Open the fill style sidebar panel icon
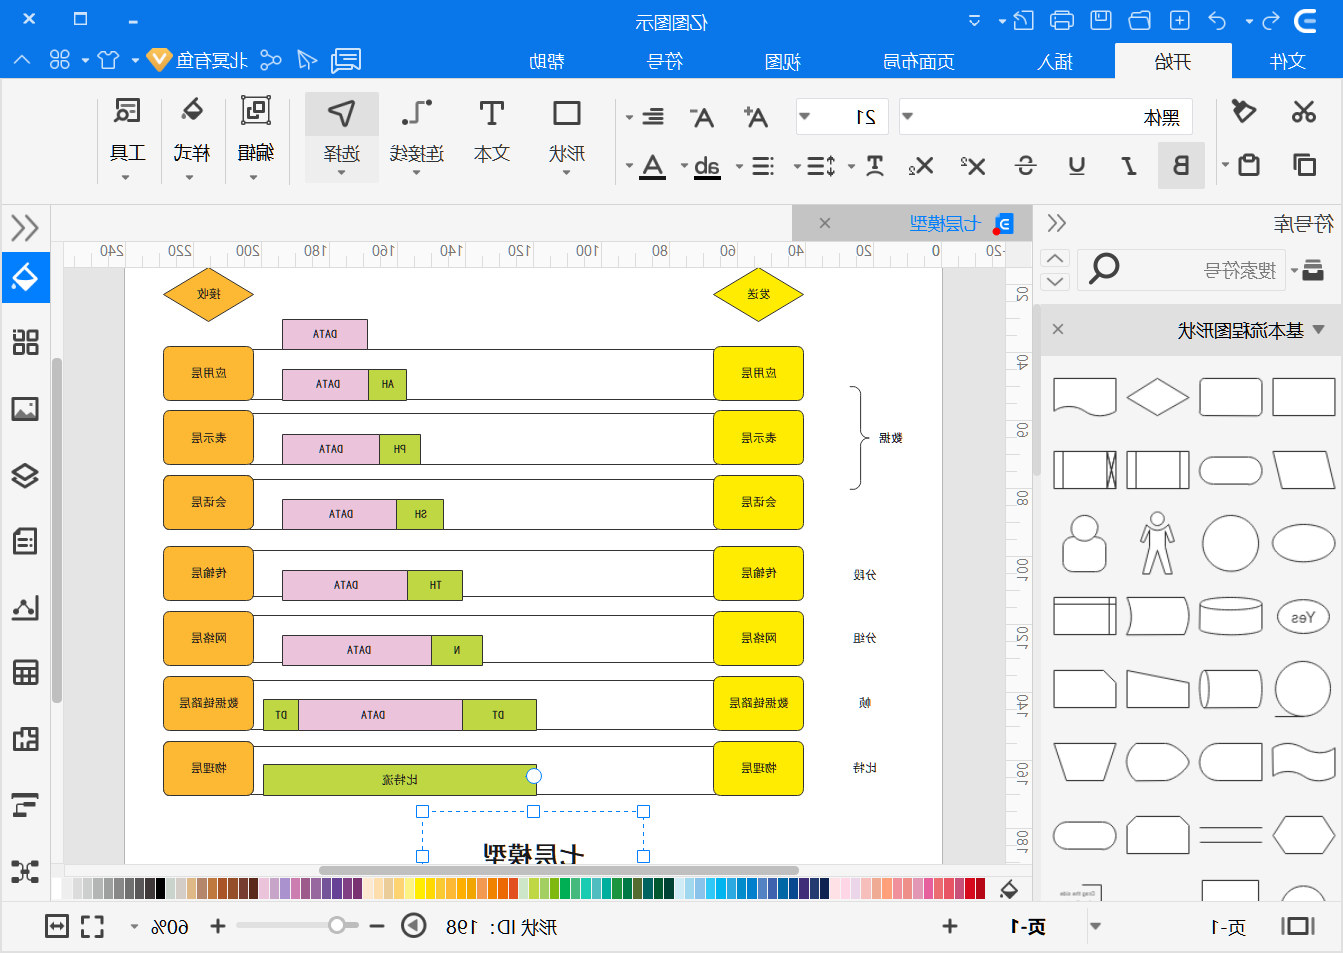The height and width of the screenshot is (953, 1343). tap(25, 277)
